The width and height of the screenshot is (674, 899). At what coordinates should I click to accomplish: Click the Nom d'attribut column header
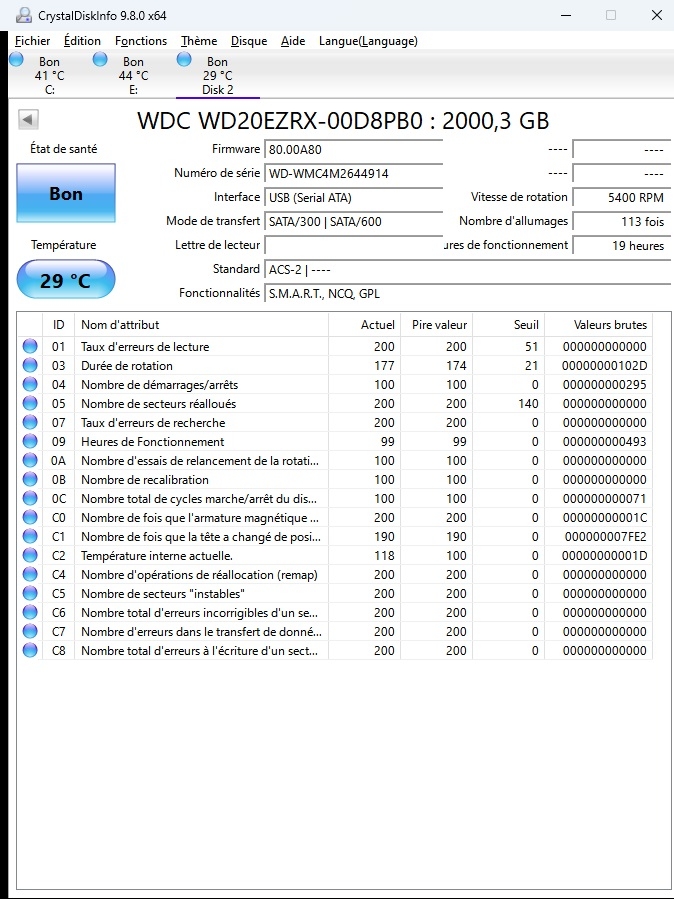coord(201,325)
